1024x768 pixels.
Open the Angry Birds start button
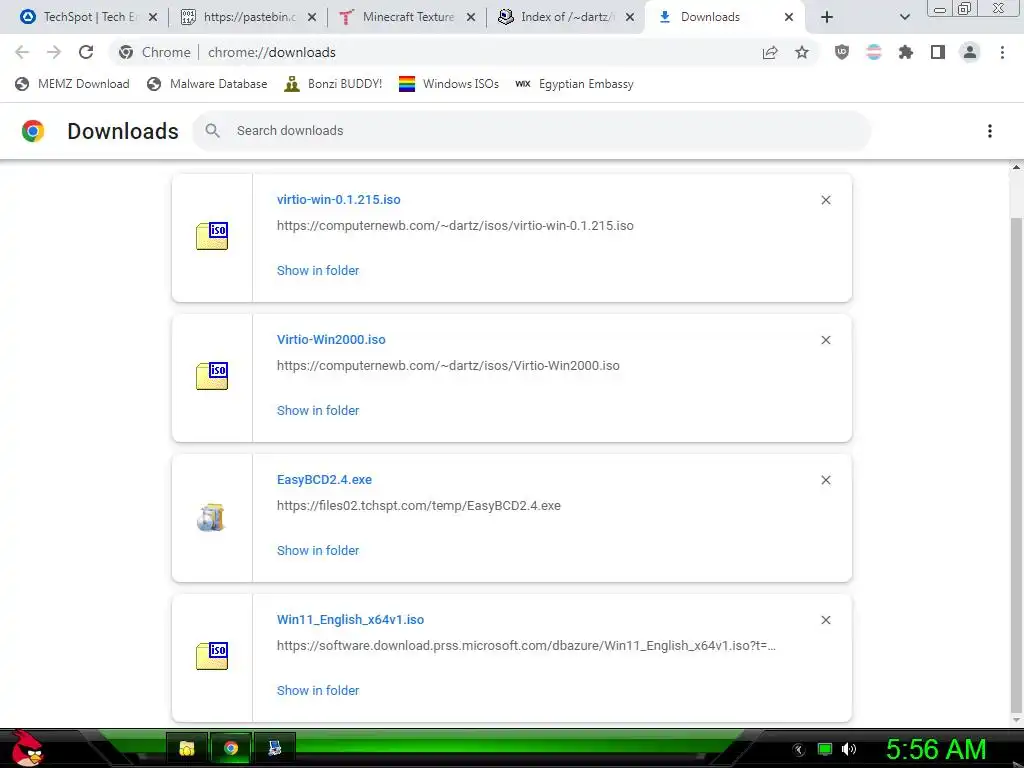point(27,748)
